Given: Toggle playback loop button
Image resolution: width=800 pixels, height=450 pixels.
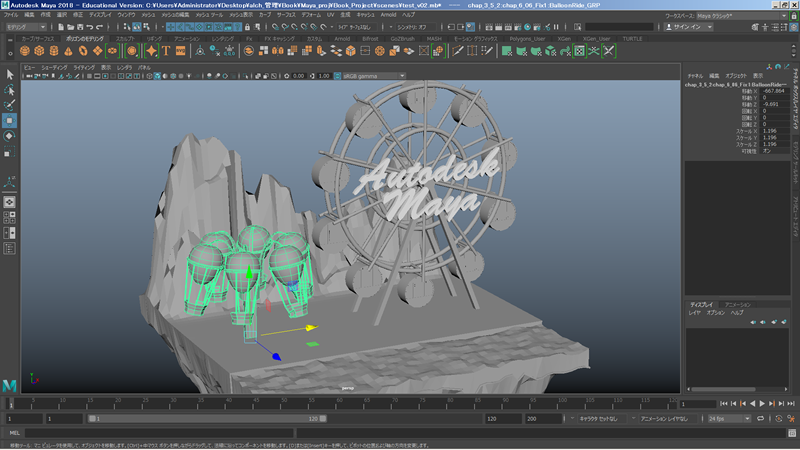Looking at the screenshot, I should pyautogui.click(x=760, y=419).
